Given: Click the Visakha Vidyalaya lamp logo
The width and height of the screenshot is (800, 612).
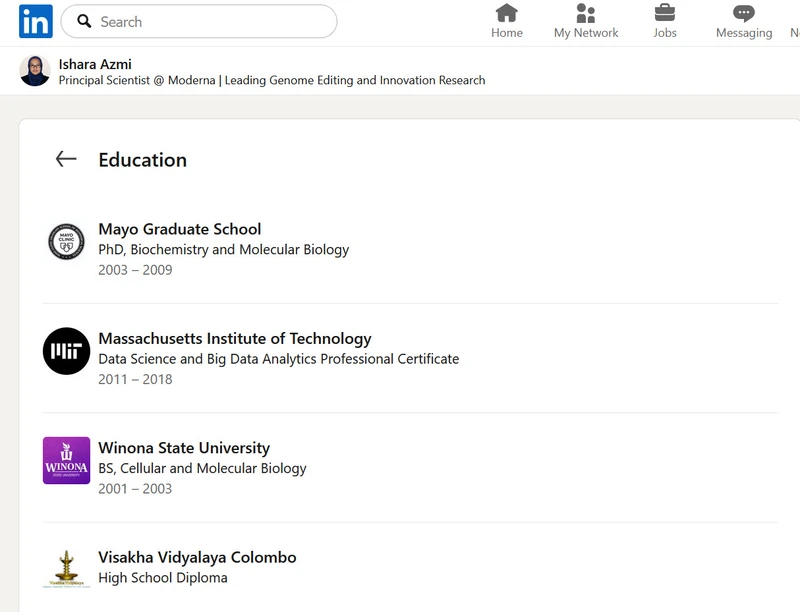Looking at the screenshot, I should click(x=67, y=567).
